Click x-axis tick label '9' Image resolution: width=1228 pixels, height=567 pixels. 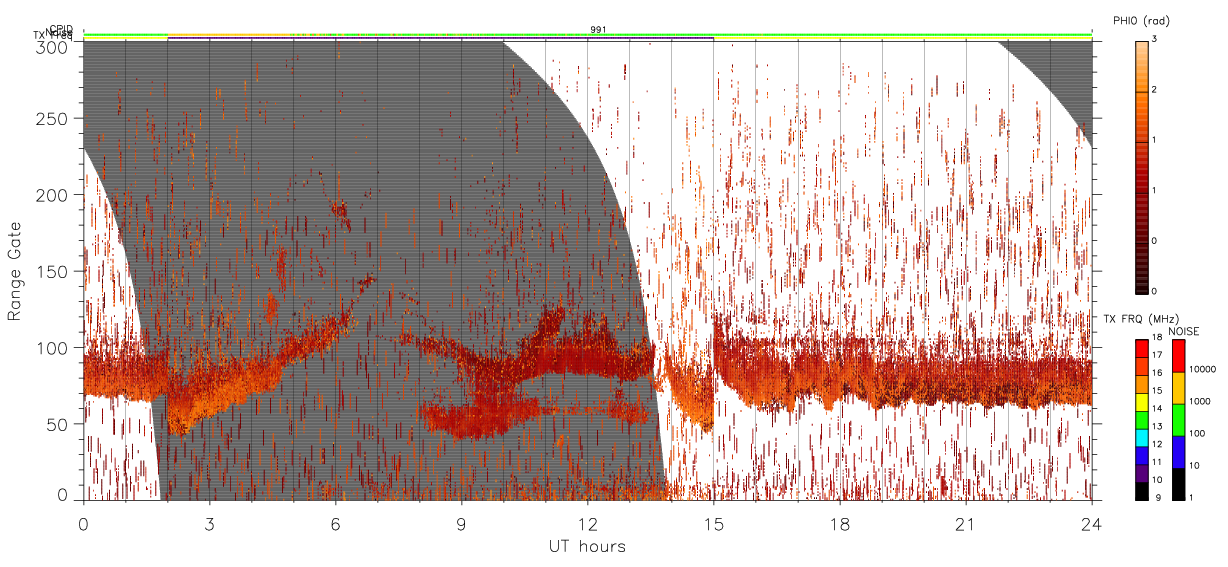coord(462,524)
